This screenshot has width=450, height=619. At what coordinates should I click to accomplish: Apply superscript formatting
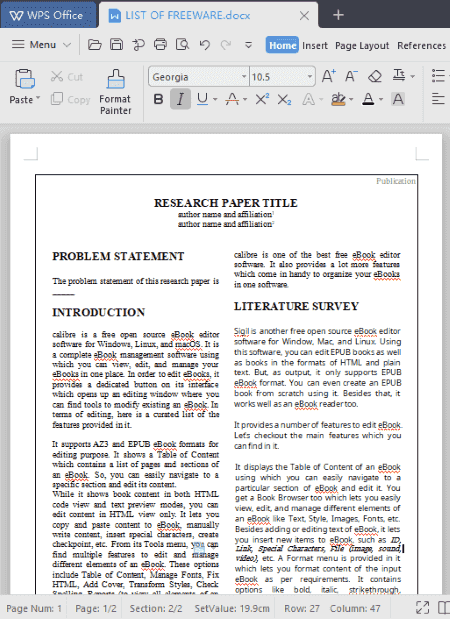262,99
